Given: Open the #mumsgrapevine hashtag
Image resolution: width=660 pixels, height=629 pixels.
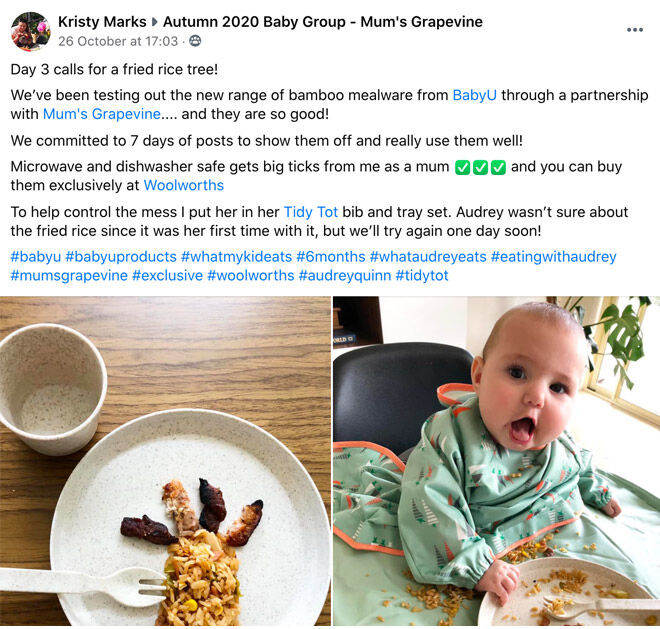Looking at the screenshot, I should [x=69, y=275].
